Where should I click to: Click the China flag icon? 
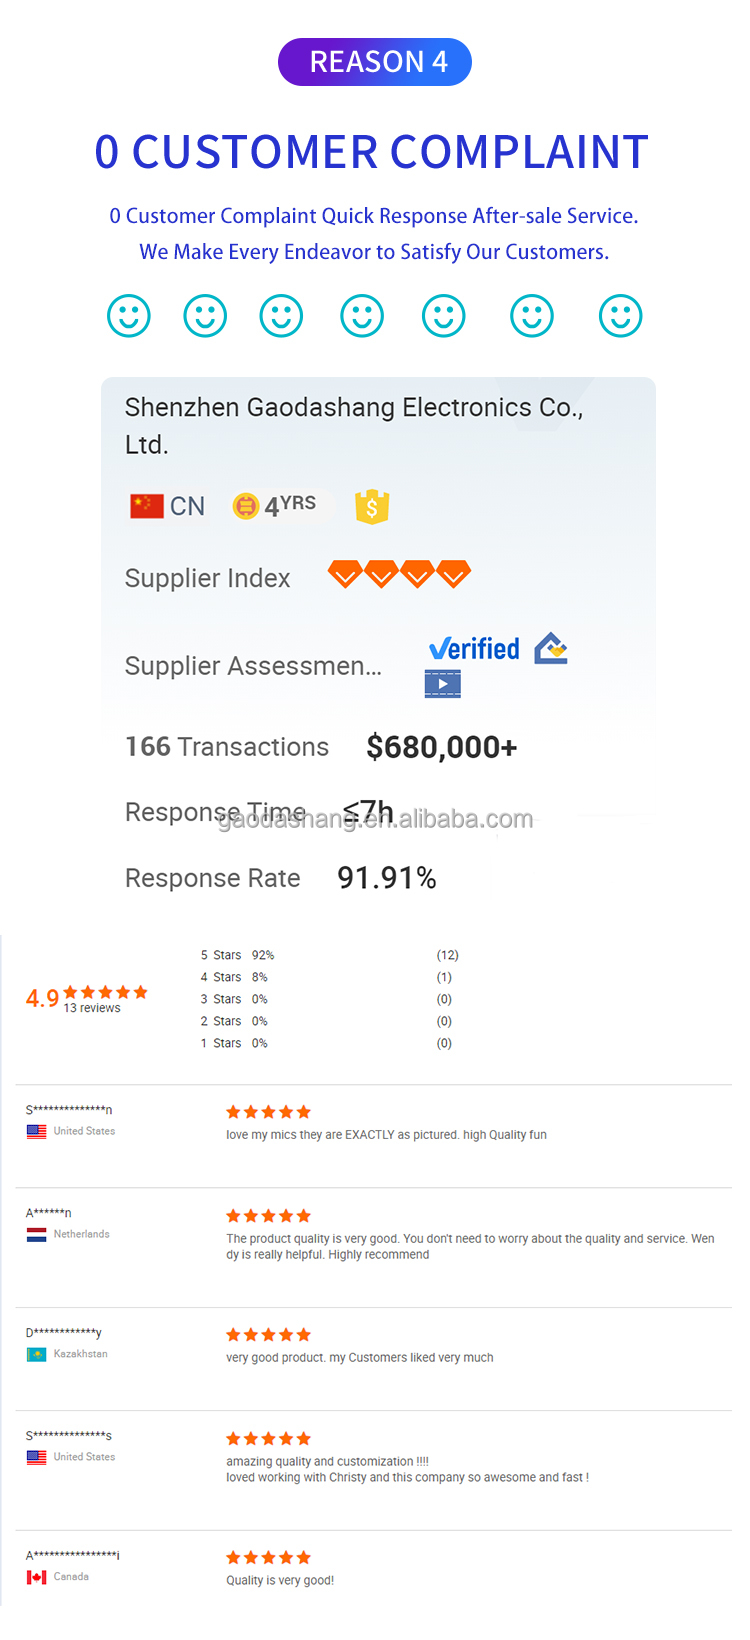tap(147, 506)
